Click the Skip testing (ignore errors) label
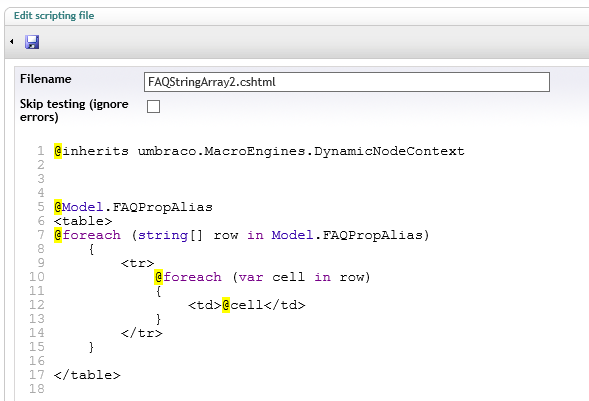 (x=74, y=110)
